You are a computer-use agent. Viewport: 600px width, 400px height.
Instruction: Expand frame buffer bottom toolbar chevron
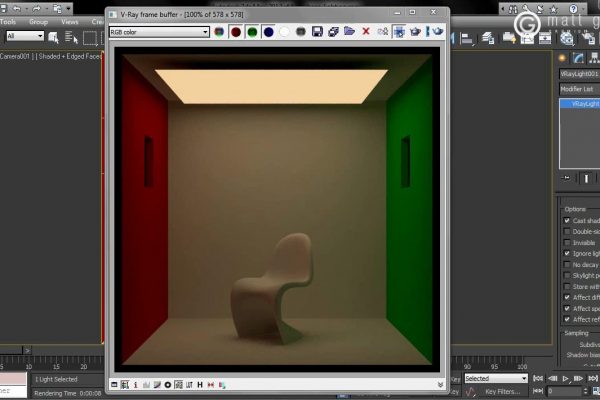[x=440, y=385]
